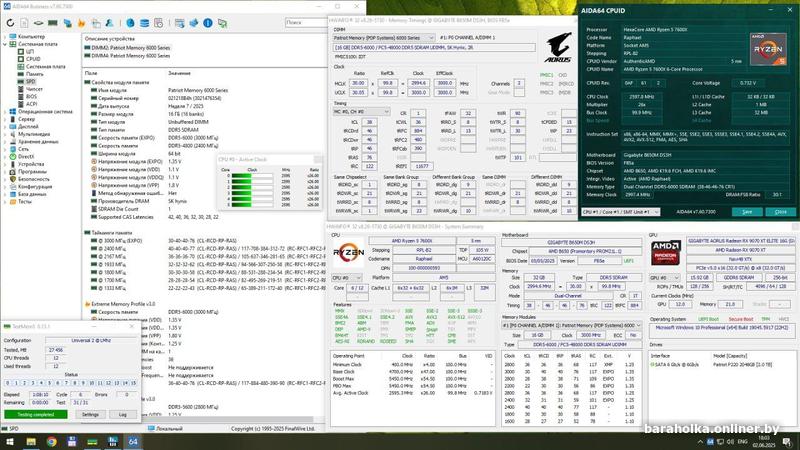Image resolution: width=800 pixels, height=450 pixels.
Task: Expand the Мультимедиа tree node
Action: [x=5, y=134]
